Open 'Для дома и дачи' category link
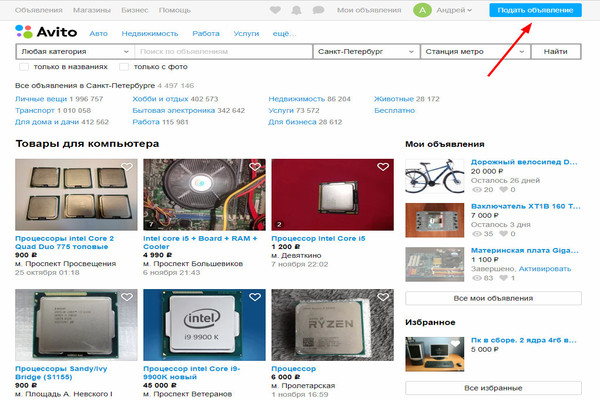The width and height of the screenshot is (600, 400). (x=47, y=122)
